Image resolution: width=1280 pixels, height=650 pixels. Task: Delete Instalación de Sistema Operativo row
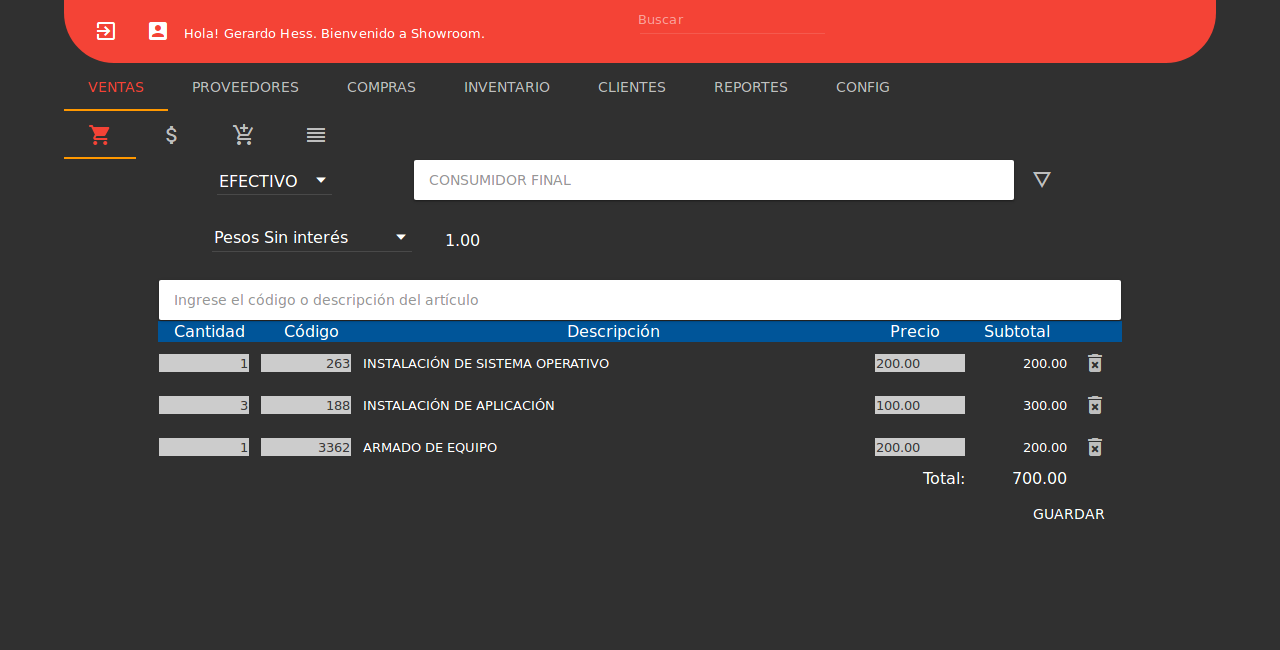[x=1095, y=363]
